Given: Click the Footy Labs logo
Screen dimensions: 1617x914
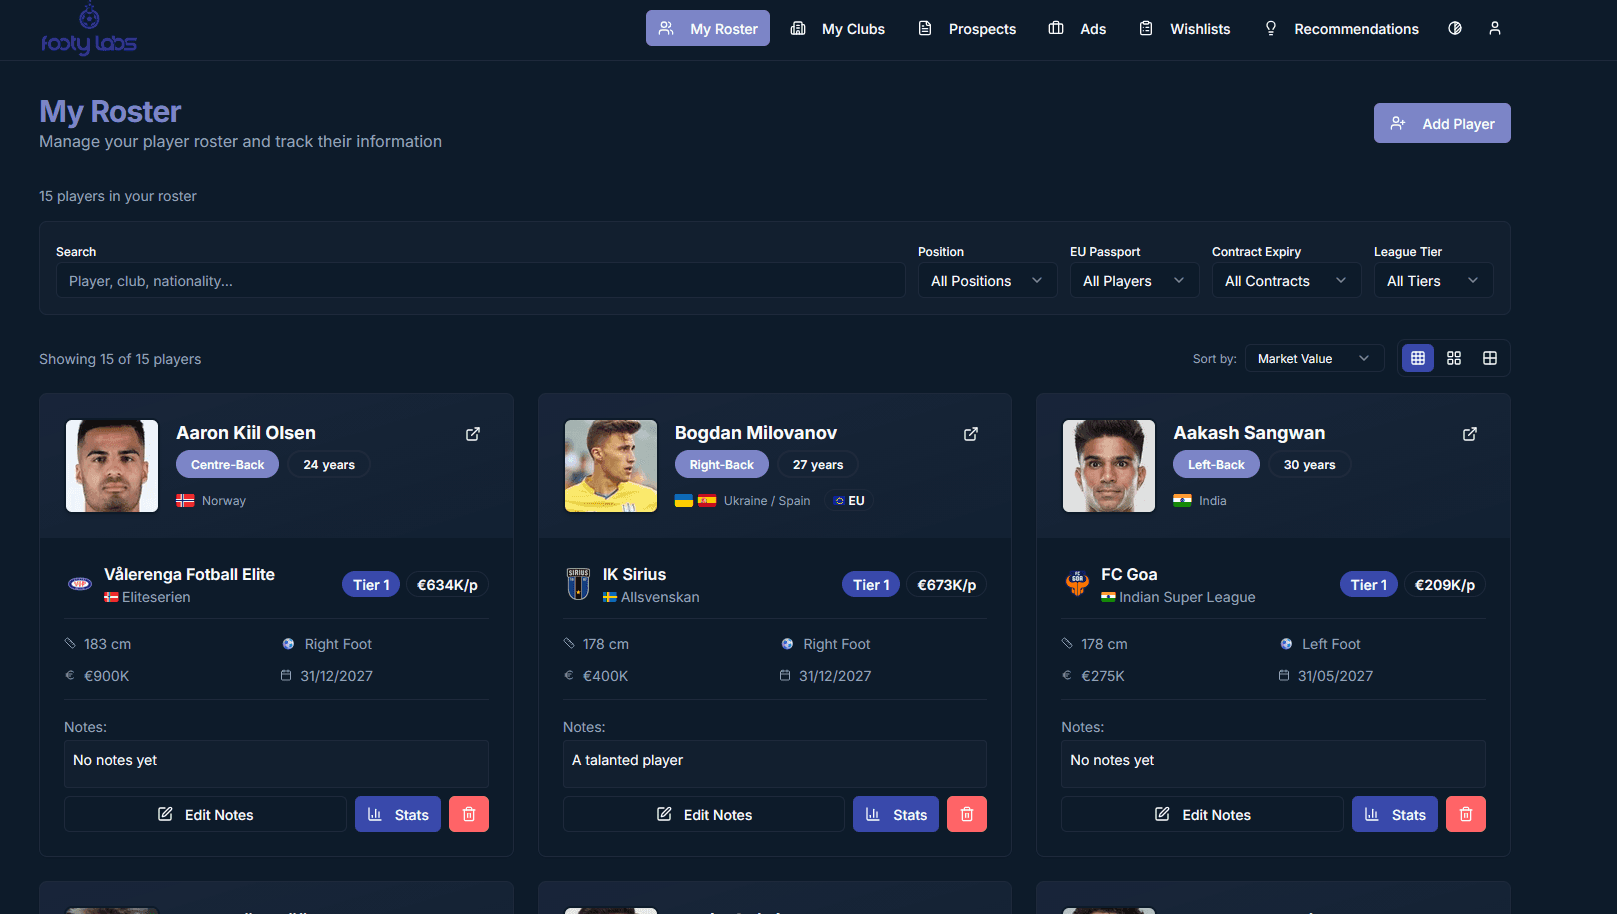Looking at the screenshot, I should [x=89, y=30].
